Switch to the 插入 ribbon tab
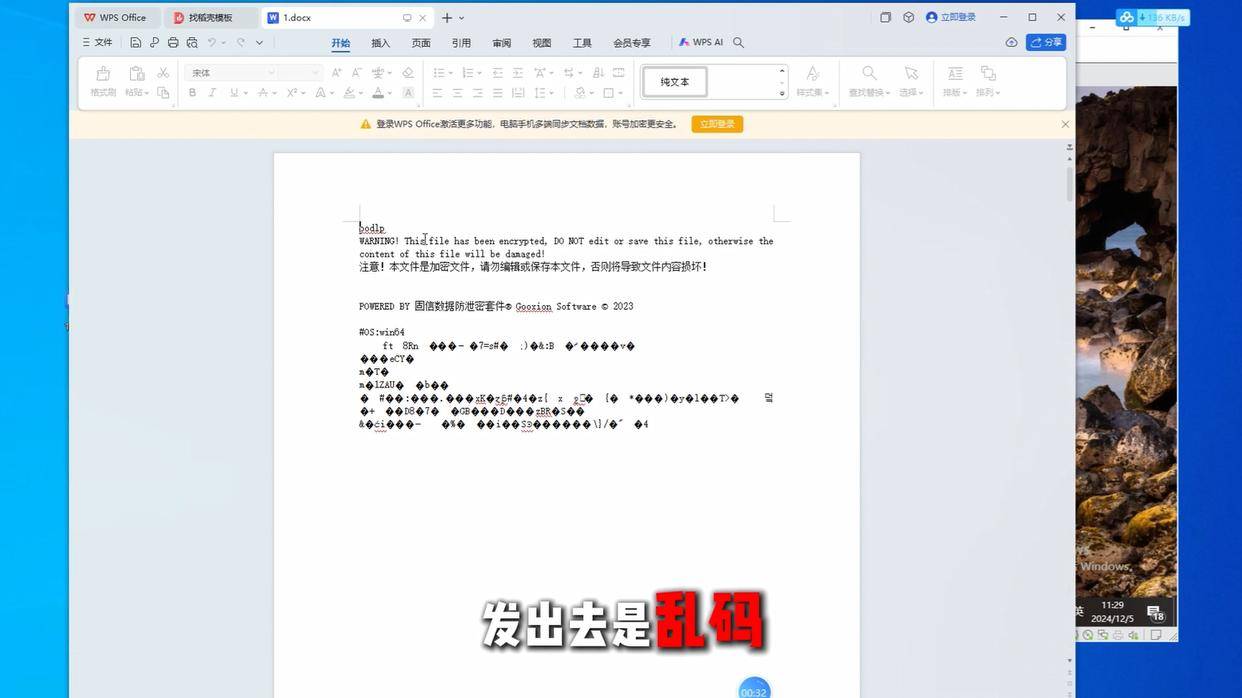This screenshot has width=1242, height=698. pyautogui.click(x=380, y=43)
